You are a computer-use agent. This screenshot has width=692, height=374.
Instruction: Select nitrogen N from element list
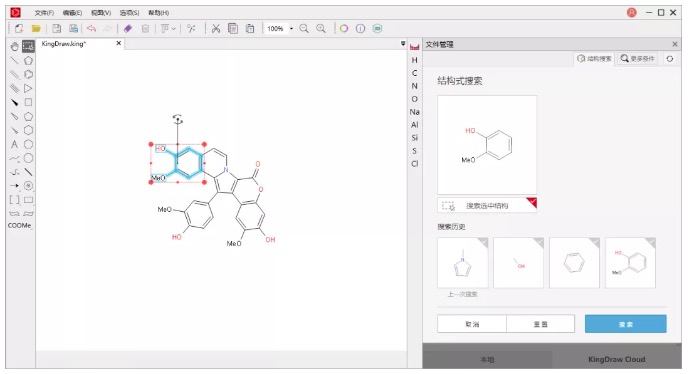(414, 86)
